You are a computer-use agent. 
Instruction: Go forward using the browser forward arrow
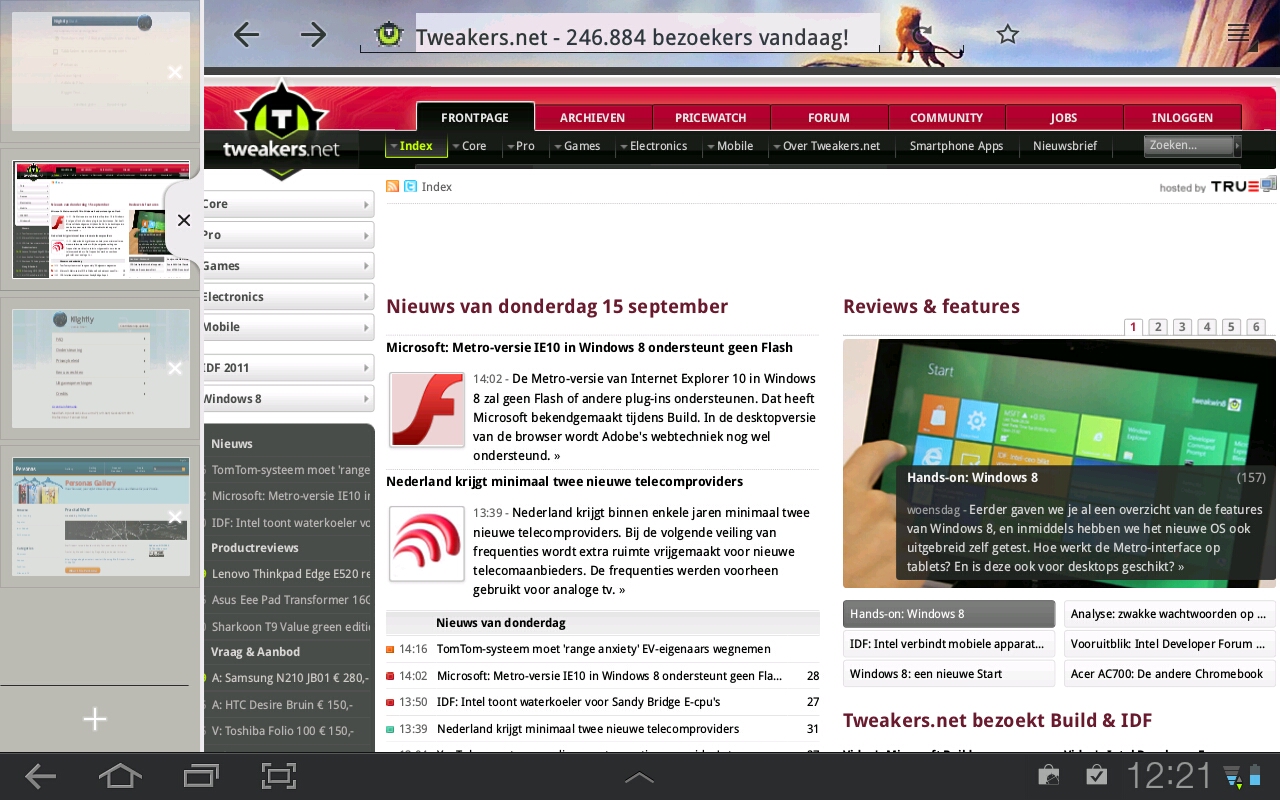click(x=314, y=35)
